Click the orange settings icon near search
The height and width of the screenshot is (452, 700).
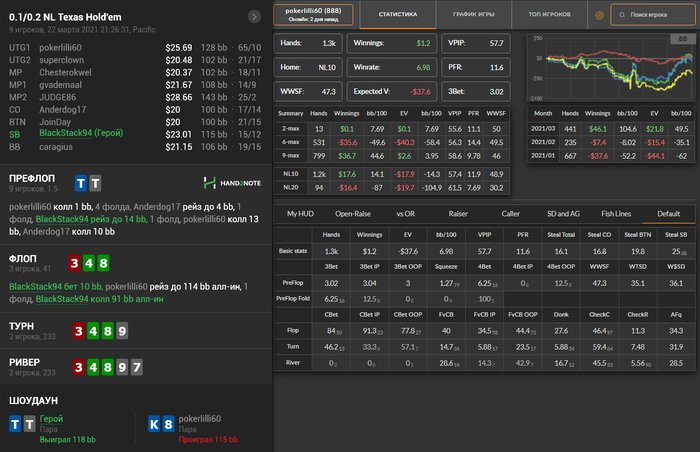pyautogui.click(x=599, y=16)
